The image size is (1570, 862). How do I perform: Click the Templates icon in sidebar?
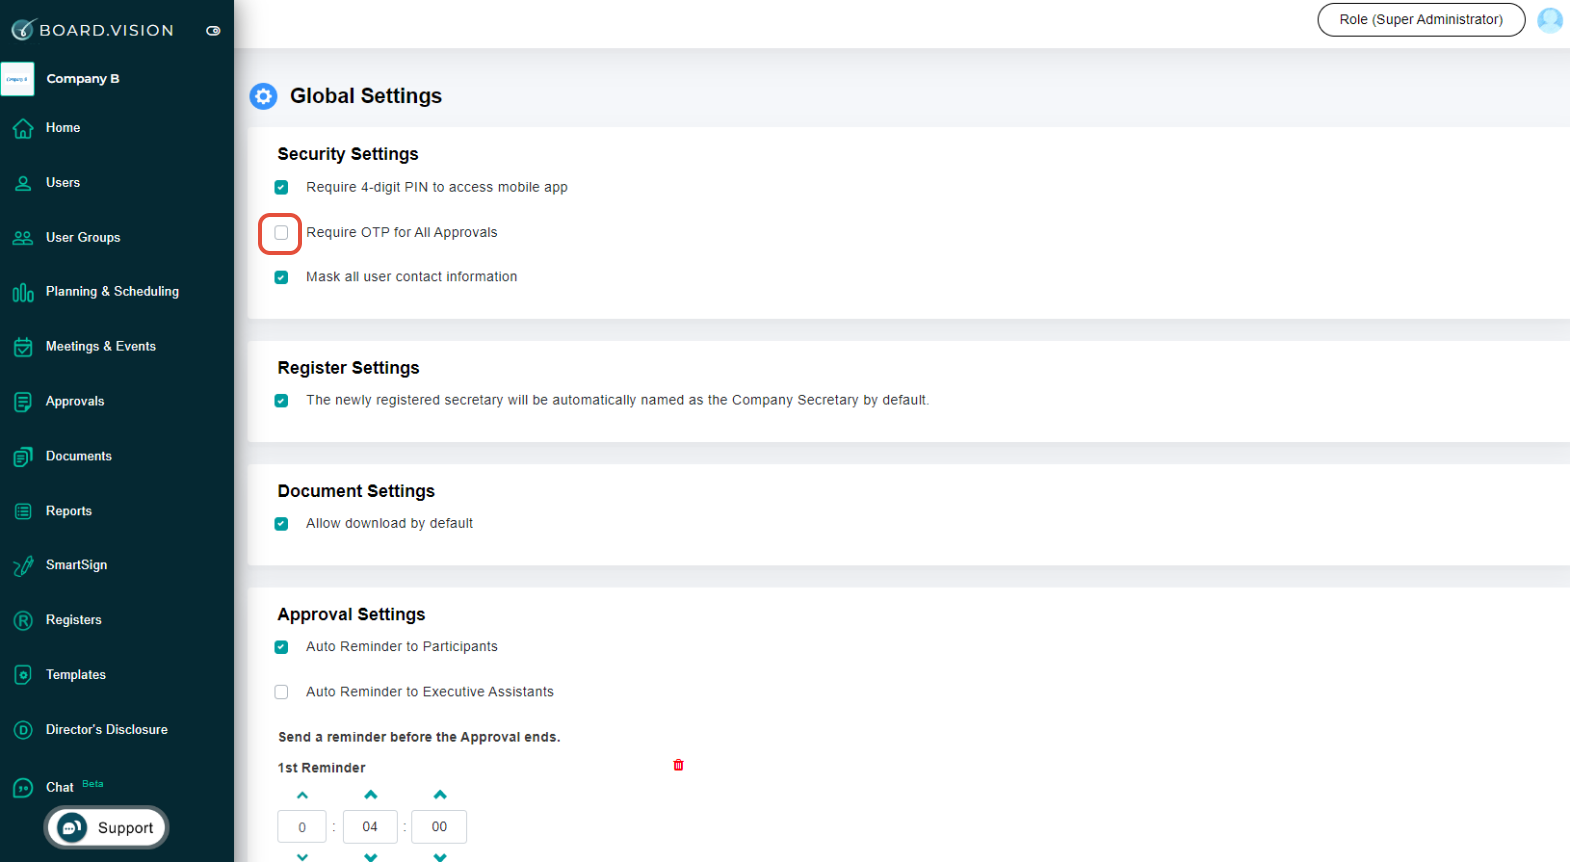click(23, 675)
